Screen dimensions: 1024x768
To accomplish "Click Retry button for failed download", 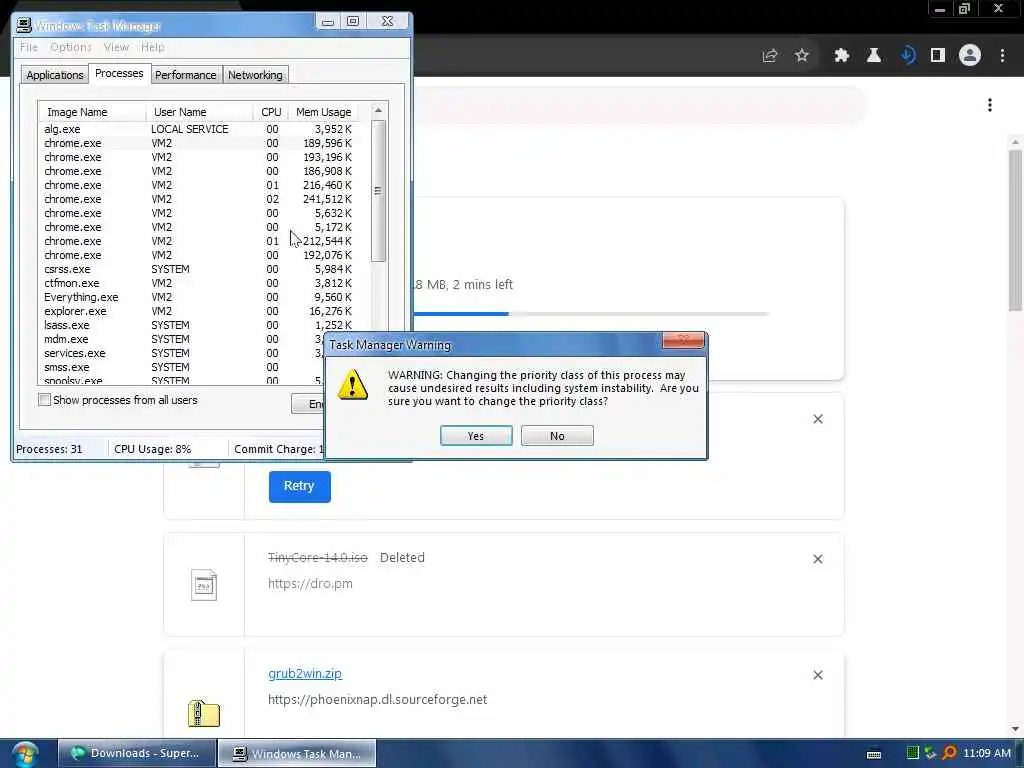I will tap(299, 487).
